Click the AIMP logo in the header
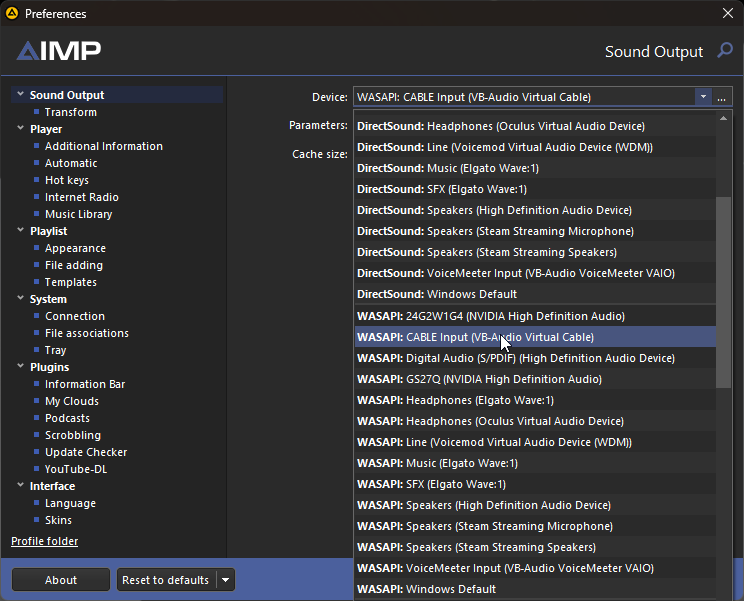This screenshot has width=744, height=601. point(59,51)
